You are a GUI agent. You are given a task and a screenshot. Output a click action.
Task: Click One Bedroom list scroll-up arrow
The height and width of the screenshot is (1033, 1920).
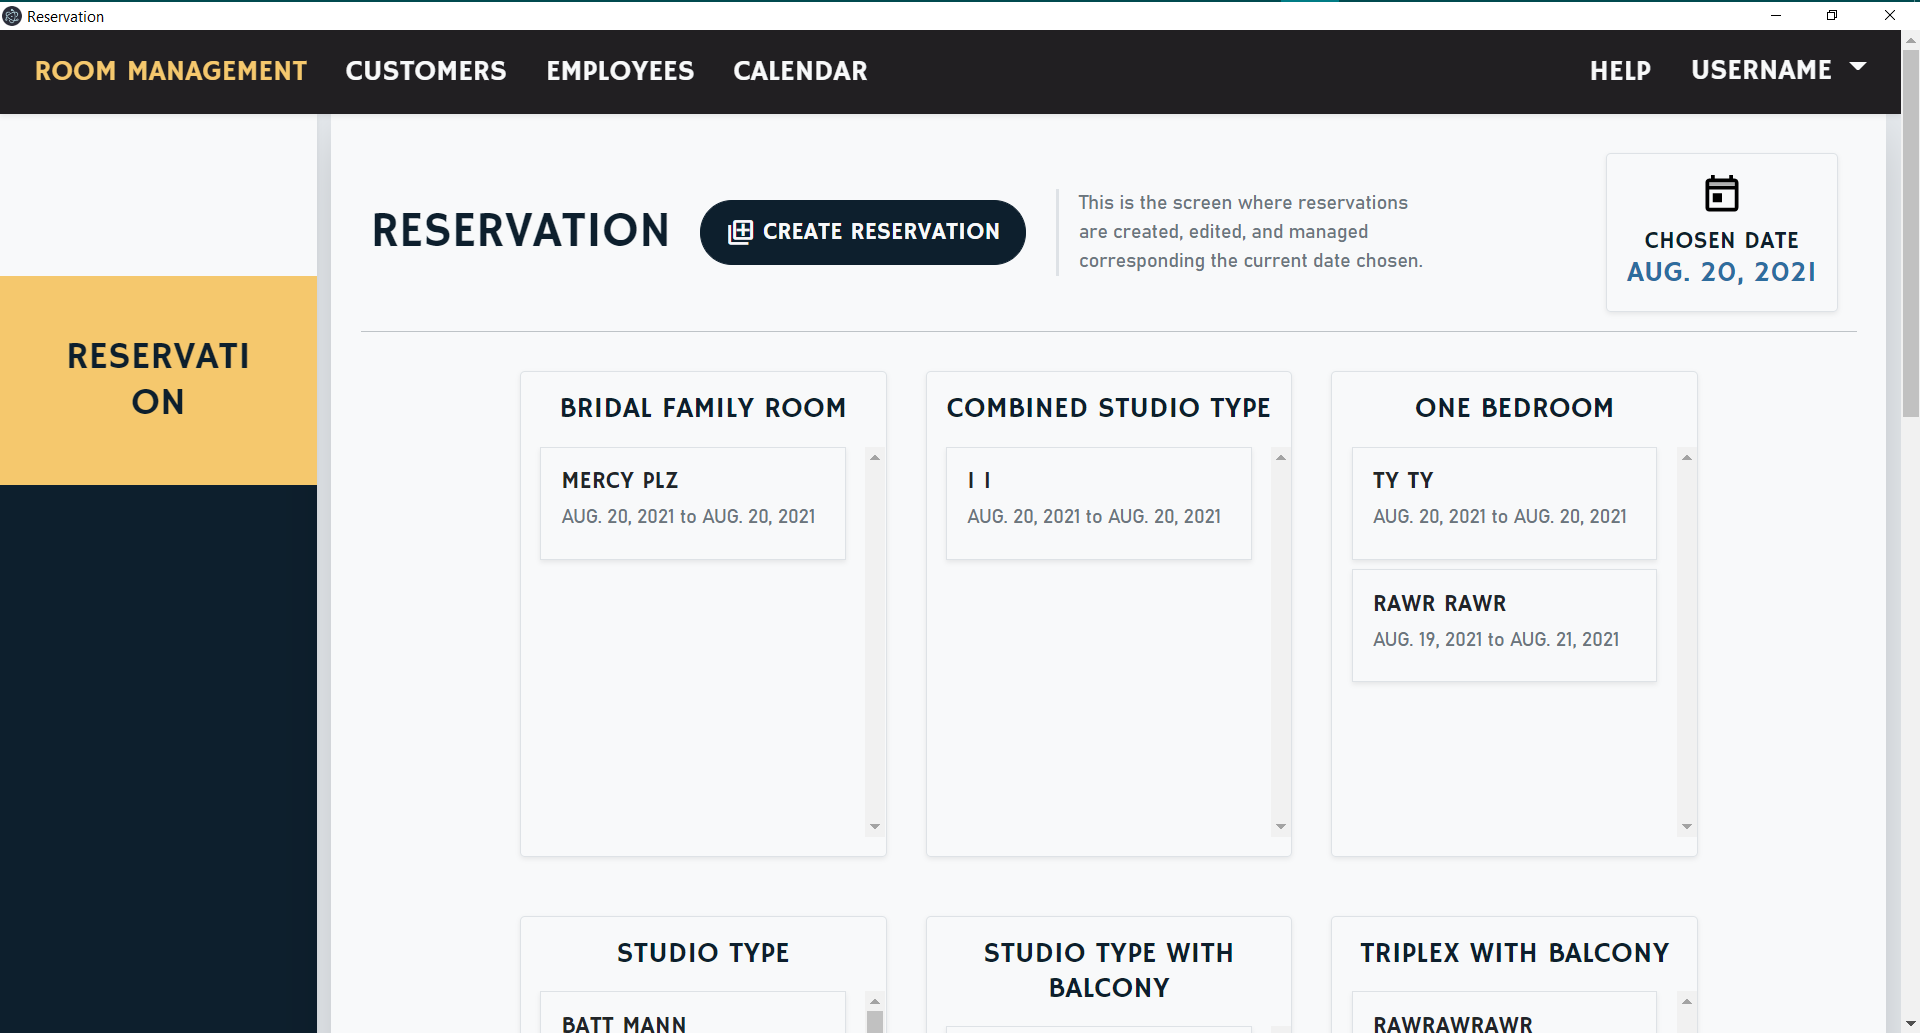pyautogui.click(x=1687, y=457)
